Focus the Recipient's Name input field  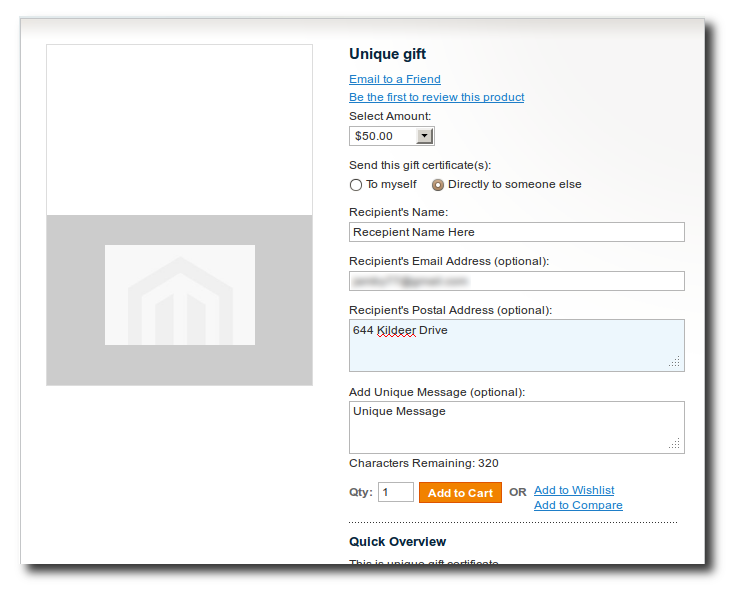(x=516, y=232)
